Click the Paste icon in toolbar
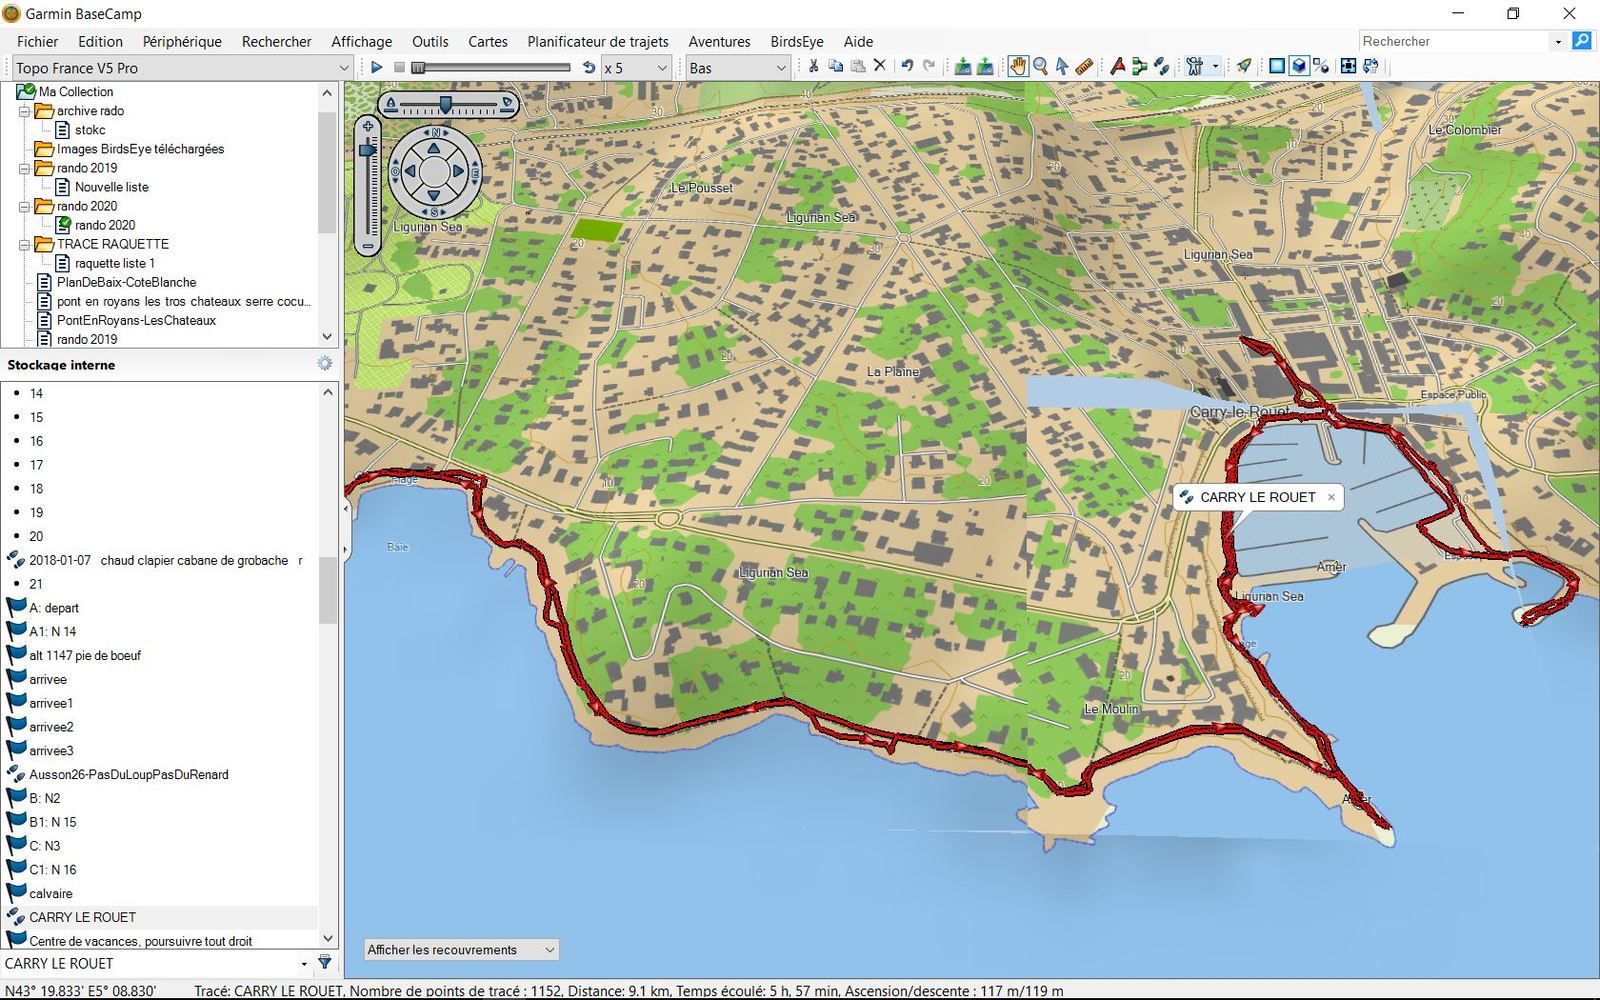This screenshot has height=1000, width=1600. (x=857, y=66)
